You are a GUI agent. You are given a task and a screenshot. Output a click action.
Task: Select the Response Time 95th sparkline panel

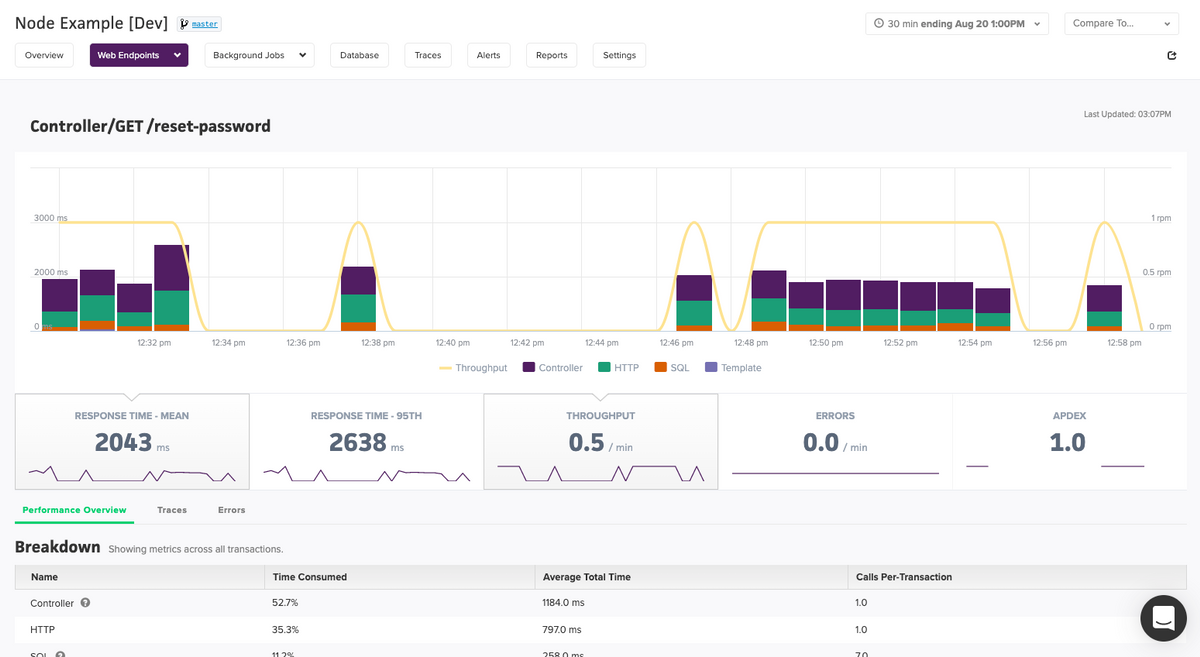366,441
